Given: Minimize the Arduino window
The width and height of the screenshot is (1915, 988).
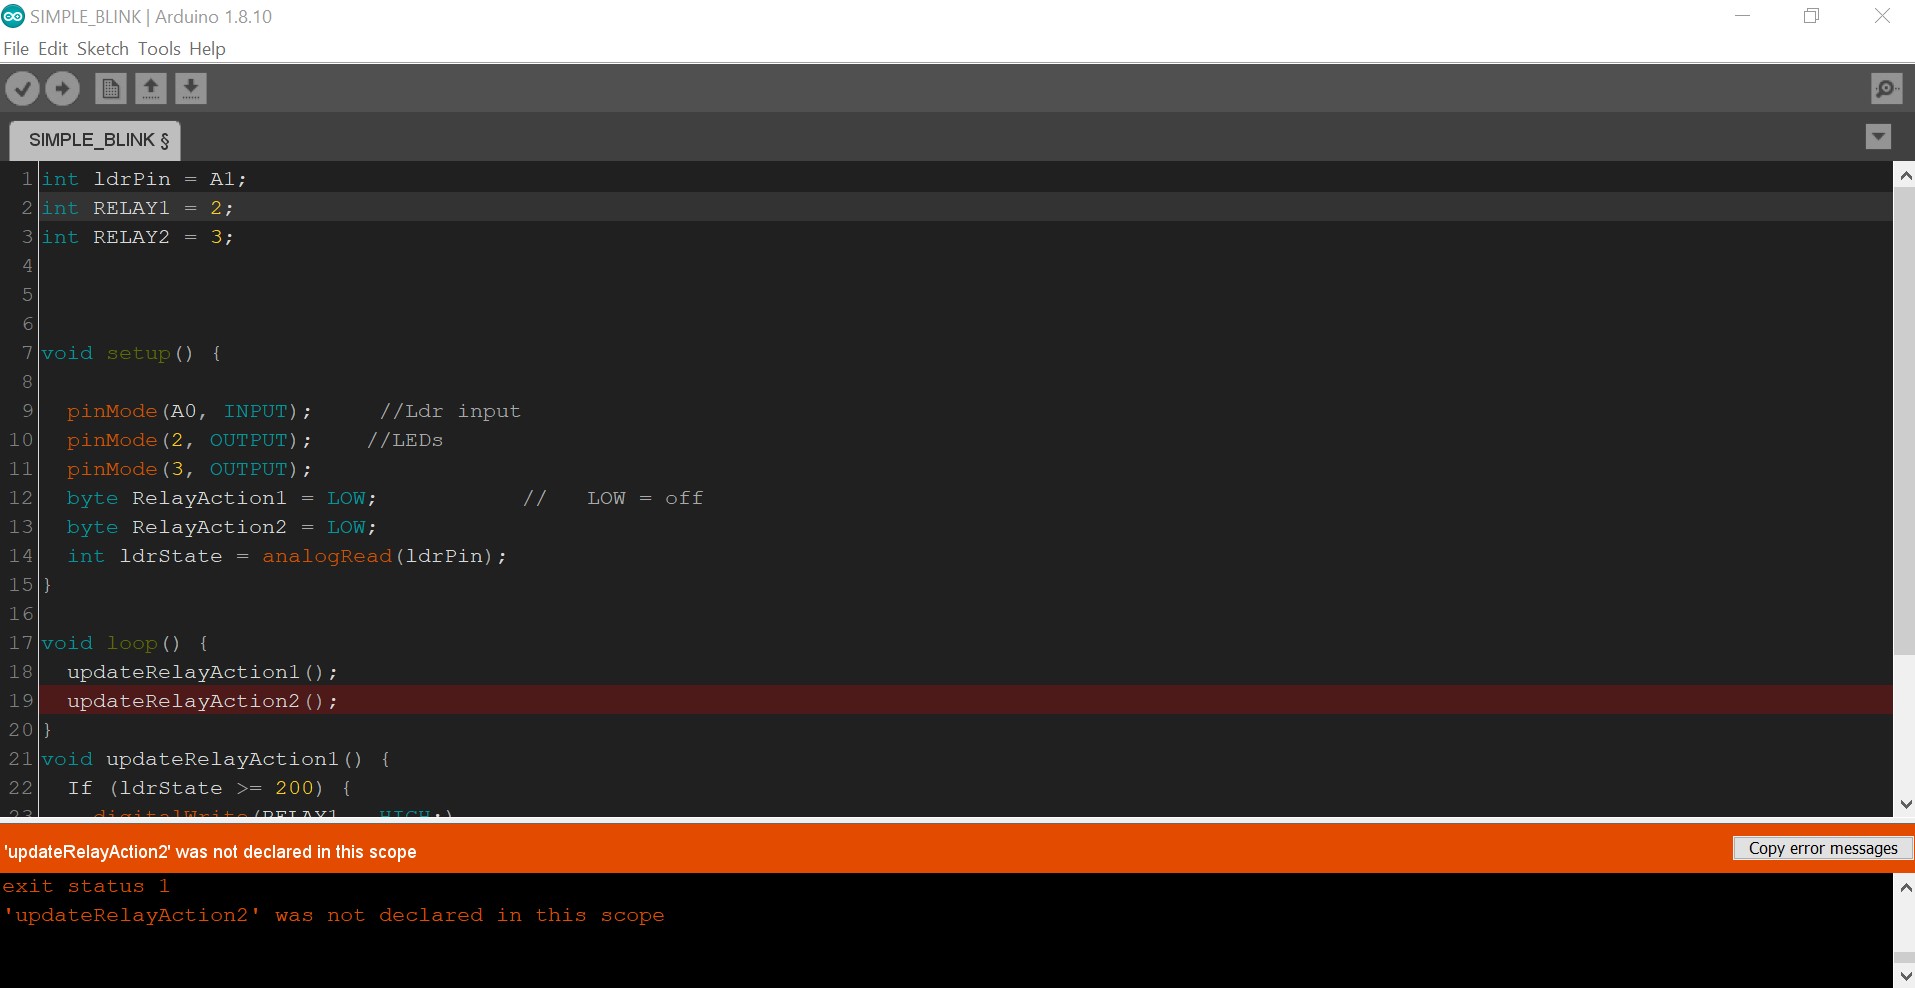Looking at the screenshot, I should click(1742, 16).
